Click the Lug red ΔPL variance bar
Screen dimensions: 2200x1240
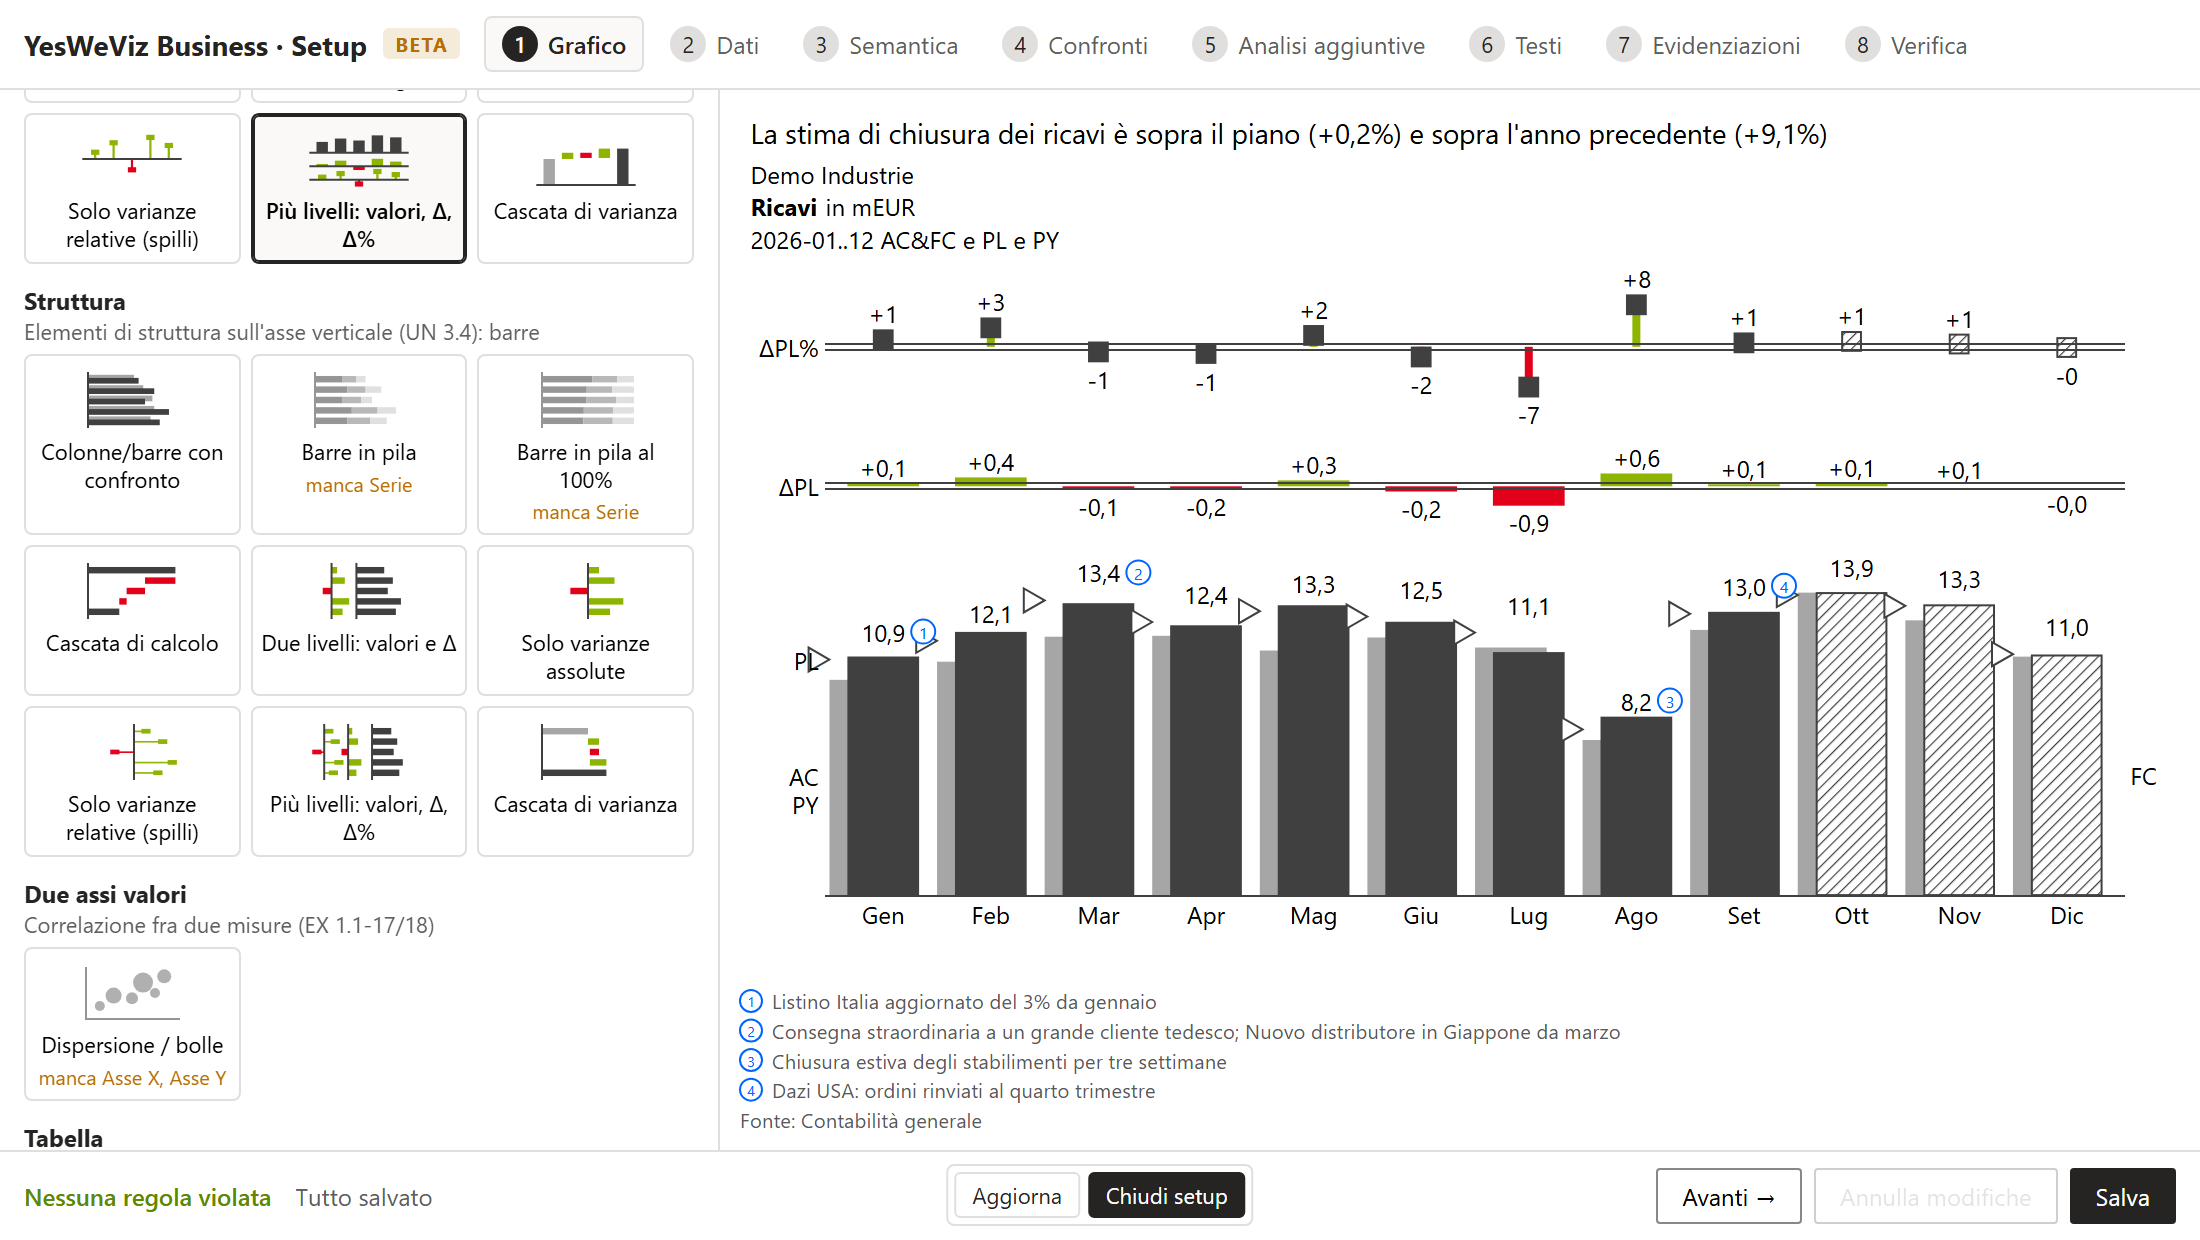click(1528, 496)
